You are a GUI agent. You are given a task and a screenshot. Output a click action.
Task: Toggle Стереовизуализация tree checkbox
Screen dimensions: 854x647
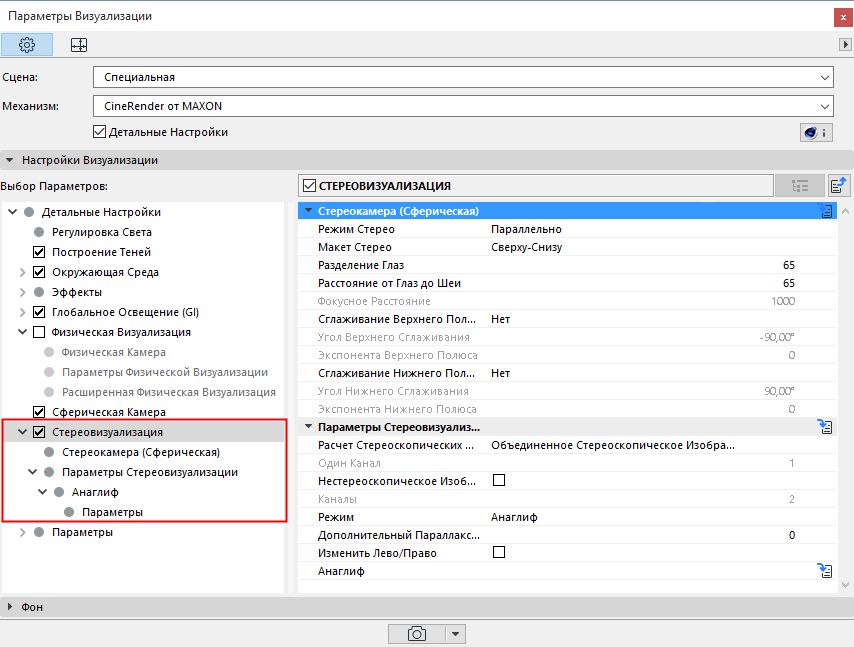click(39, 432)
